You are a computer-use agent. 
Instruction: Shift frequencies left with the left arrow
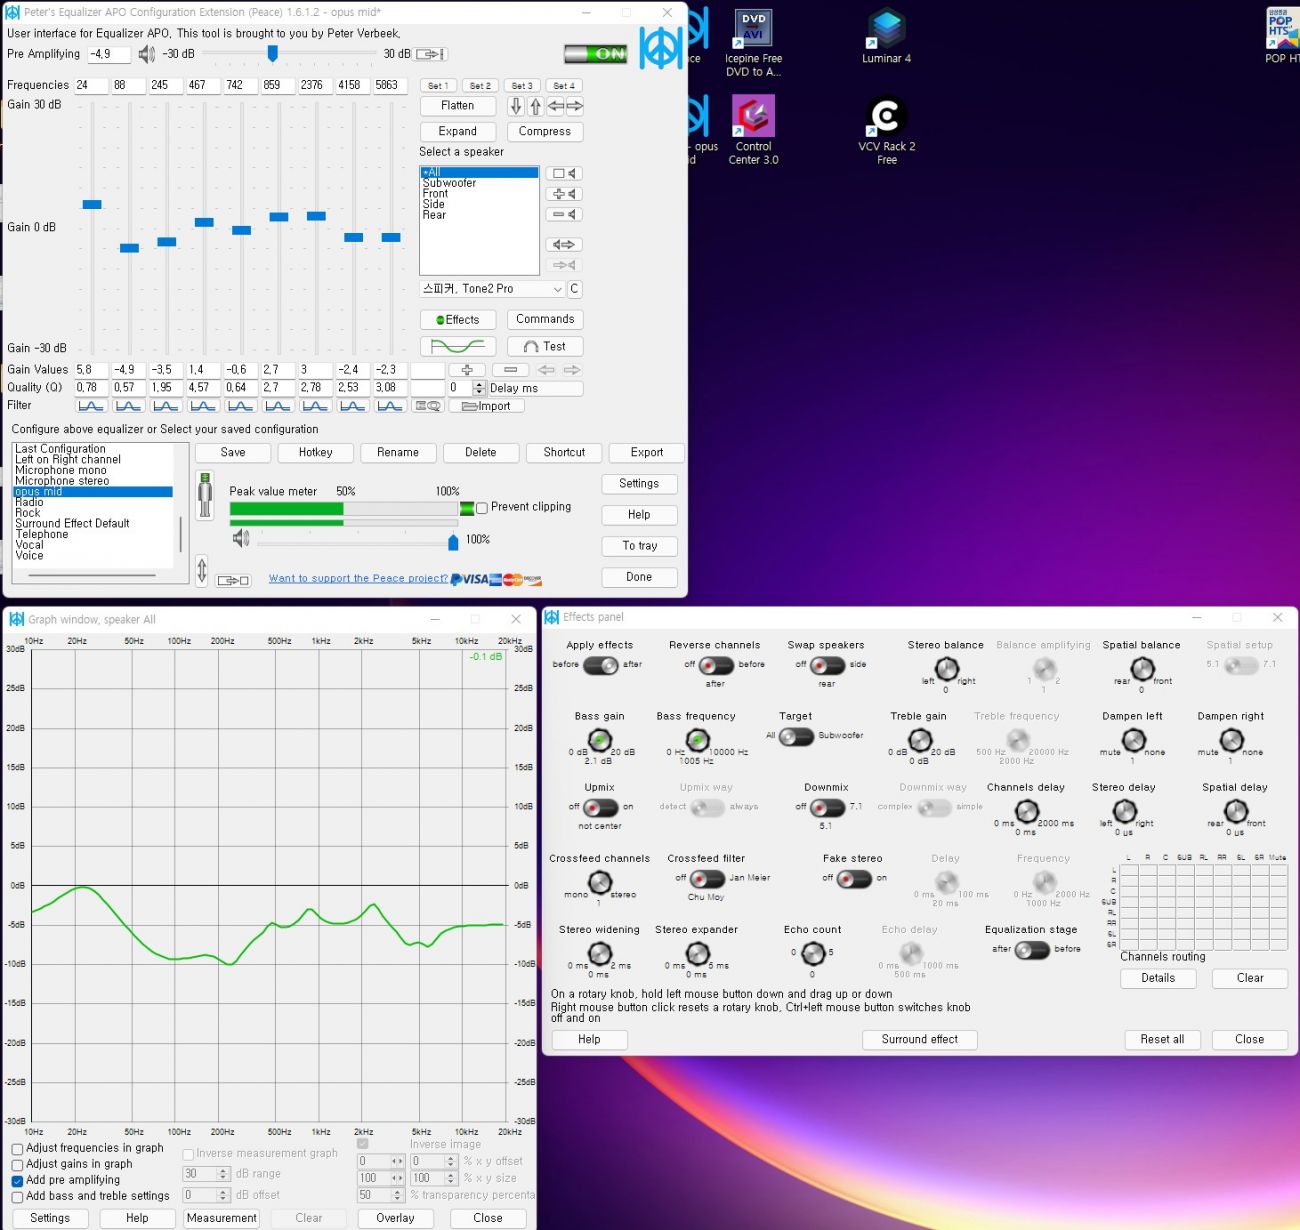[x=555, y=106]
